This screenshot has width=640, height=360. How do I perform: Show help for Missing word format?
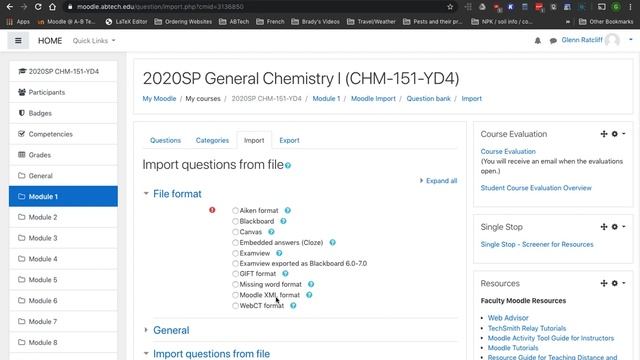[x=311, y=284]
